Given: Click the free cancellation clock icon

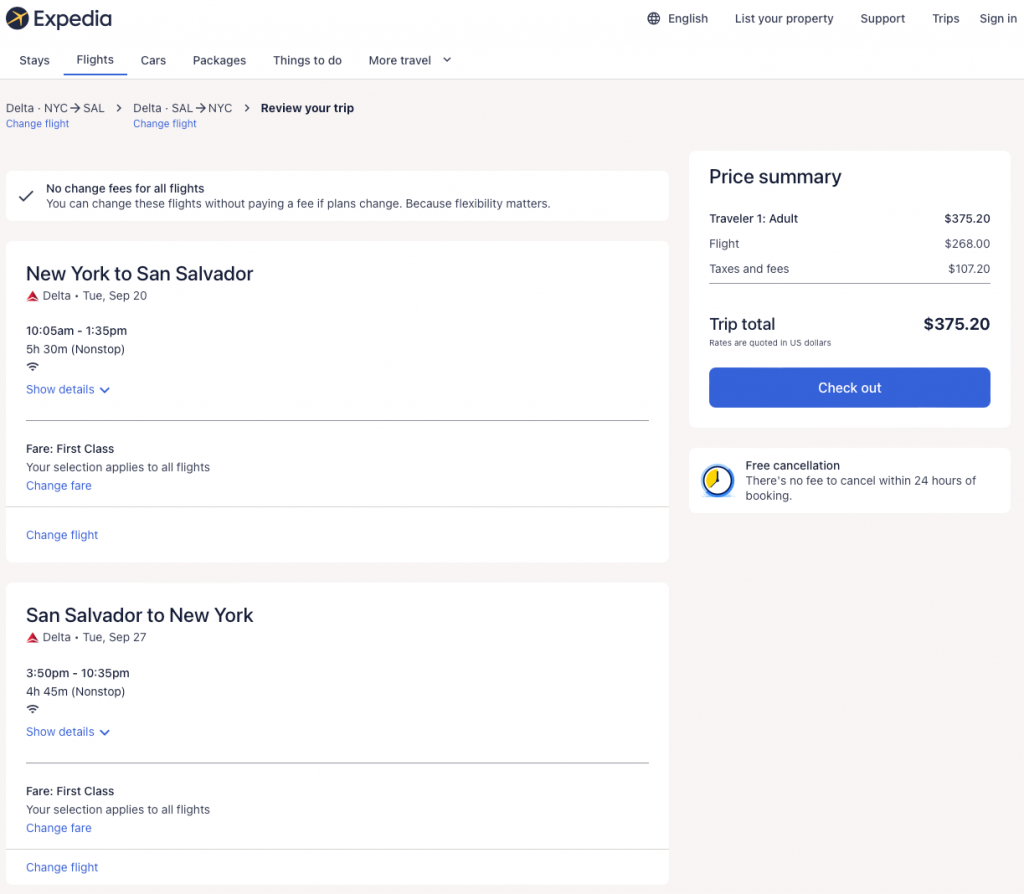Looking at the screenshot, I should point(717,481).
